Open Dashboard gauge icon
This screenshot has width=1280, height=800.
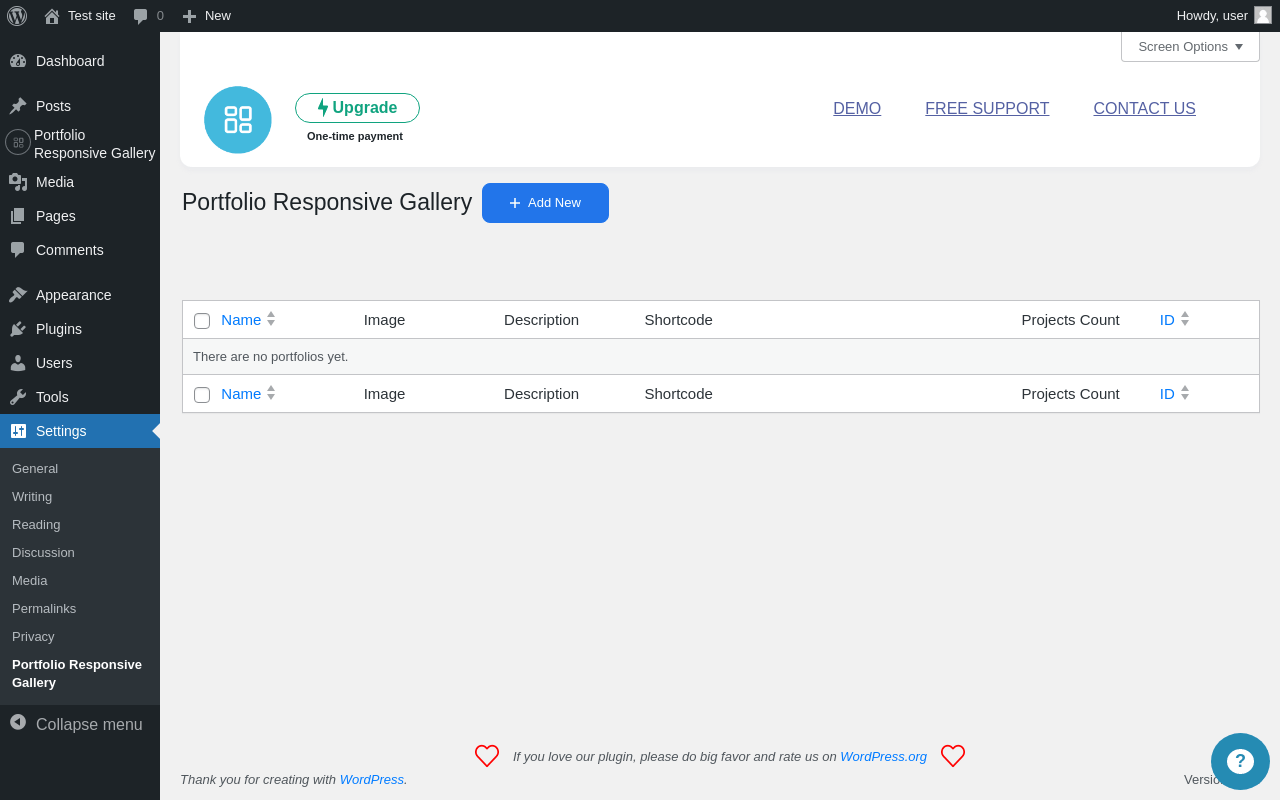pyautogui.click(x=18, y=61)
